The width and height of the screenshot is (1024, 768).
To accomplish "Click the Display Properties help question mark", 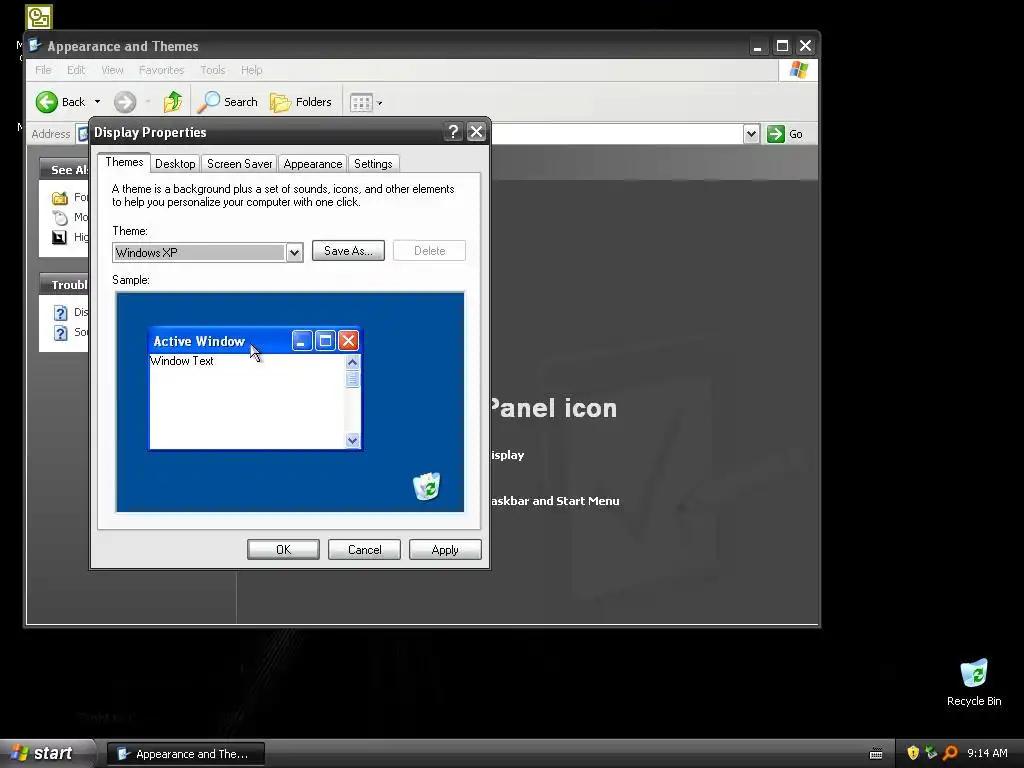I will pyautogui.click(x=453, y=132).
